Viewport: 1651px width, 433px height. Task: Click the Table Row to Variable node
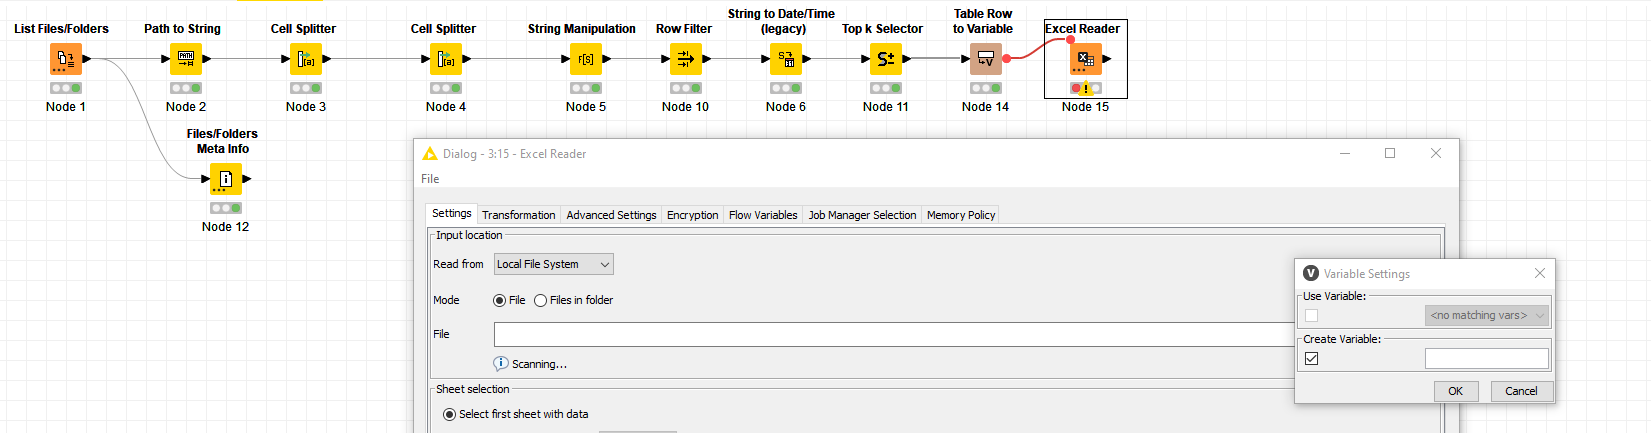click(986, 59)
